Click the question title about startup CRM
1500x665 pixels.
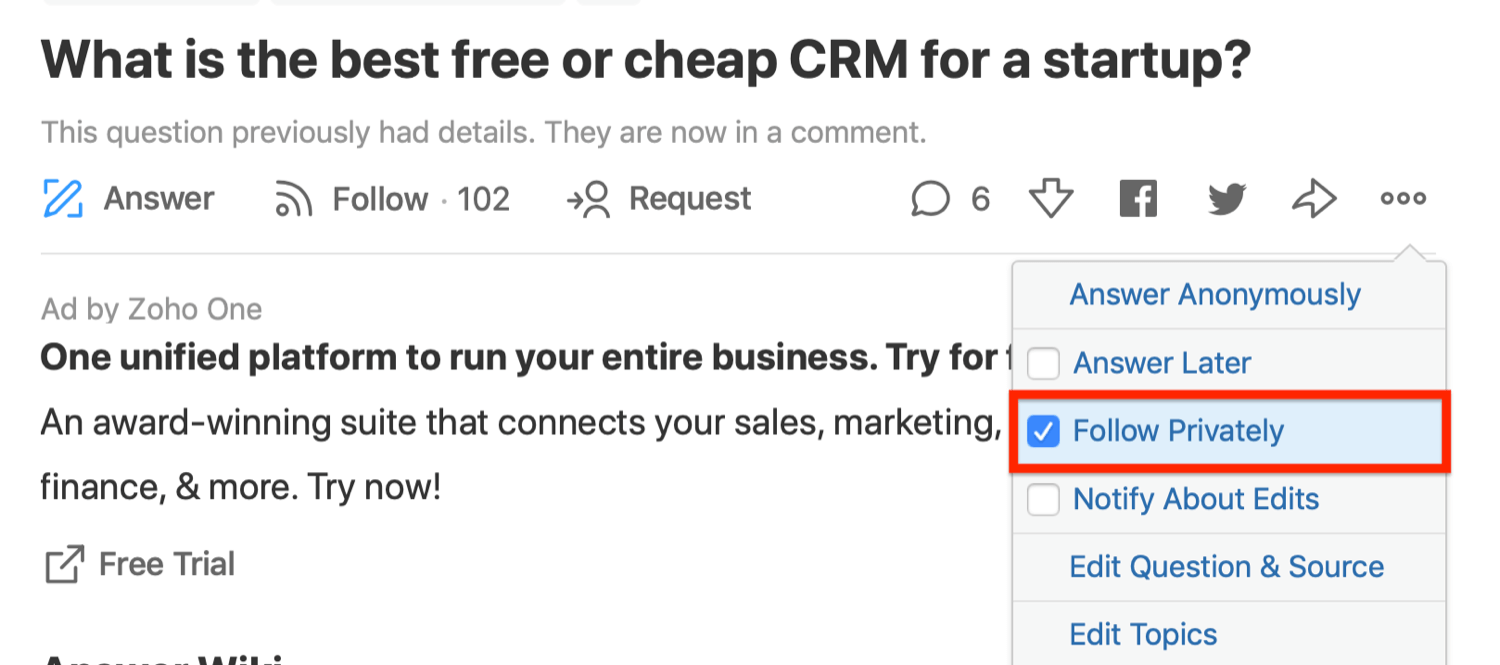(x=646, y=62)
